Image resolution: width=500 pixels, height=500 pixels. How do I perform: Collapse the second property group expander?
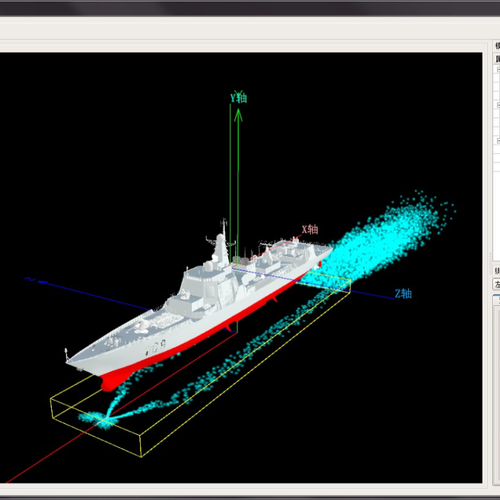498,105
